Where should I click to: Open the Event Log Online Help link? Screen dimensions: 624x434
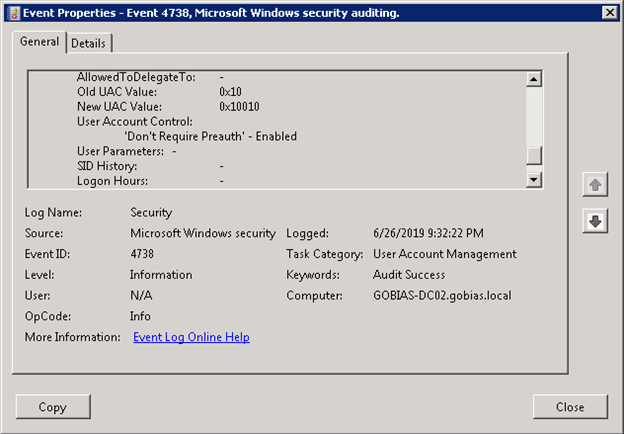pos(191,337)
